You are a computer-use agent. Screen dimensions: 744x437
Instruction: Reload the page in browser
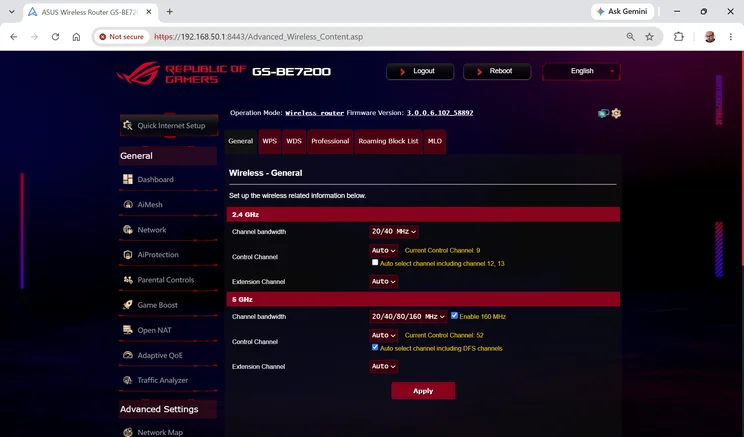56,37
